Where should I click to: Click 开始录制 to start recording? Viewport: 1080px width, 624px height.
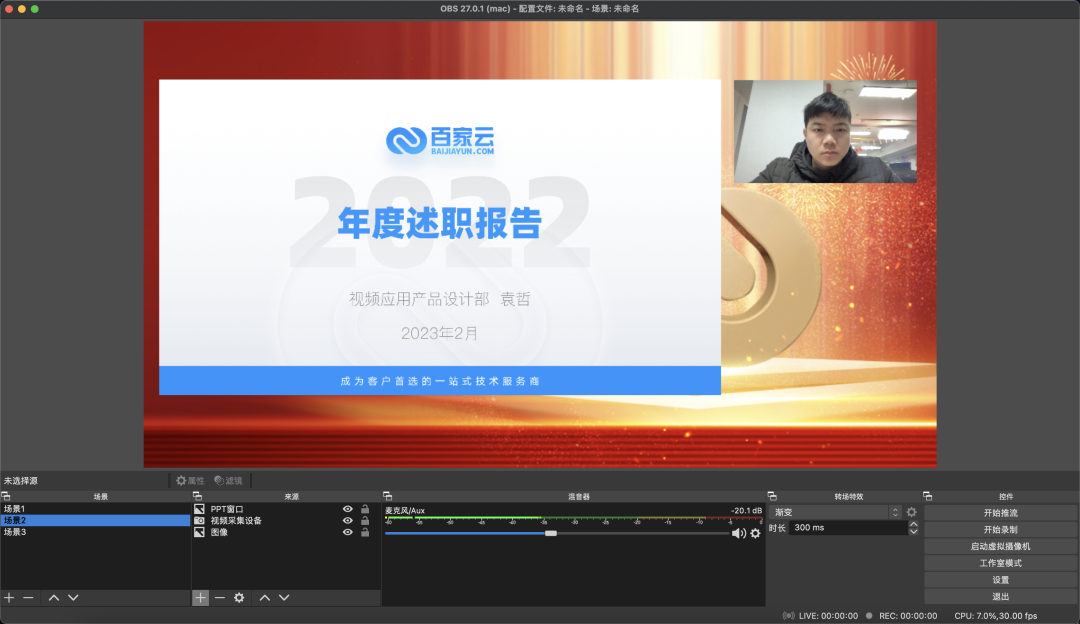(1000, 529)
